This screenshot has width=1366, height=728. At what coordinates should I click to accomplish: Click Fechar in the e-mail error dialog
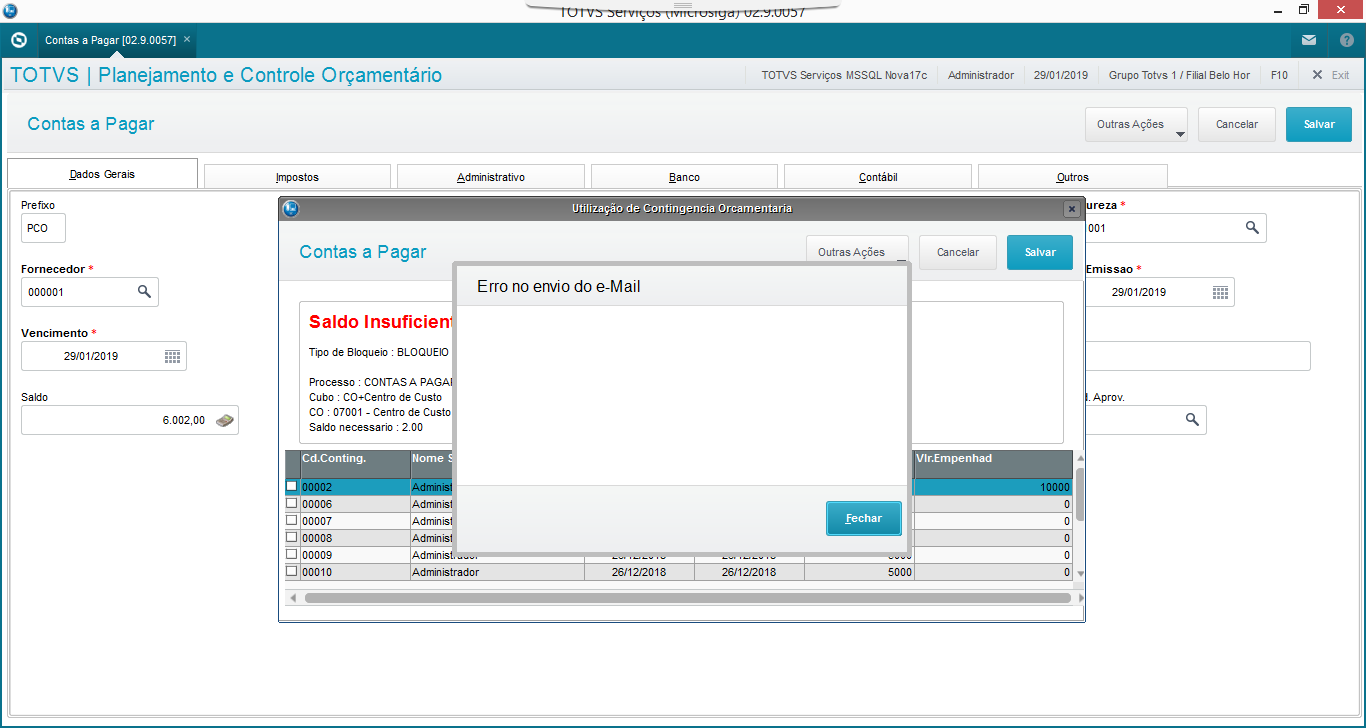(864, 518)
